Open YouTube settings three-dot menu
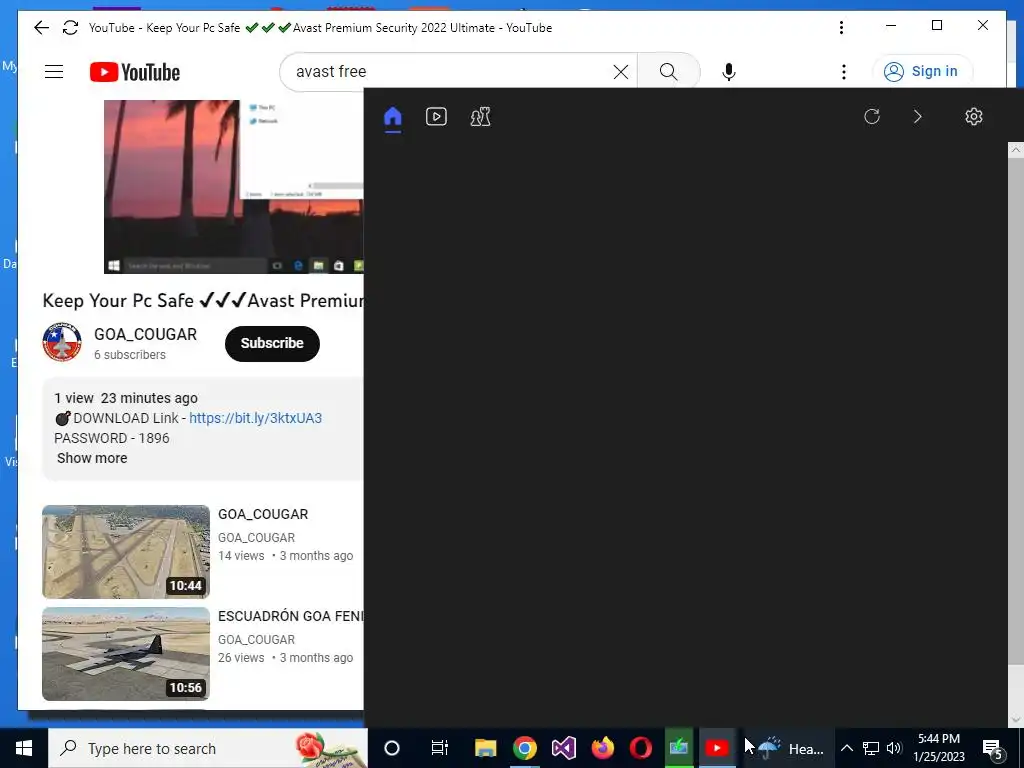 point(844,72)
